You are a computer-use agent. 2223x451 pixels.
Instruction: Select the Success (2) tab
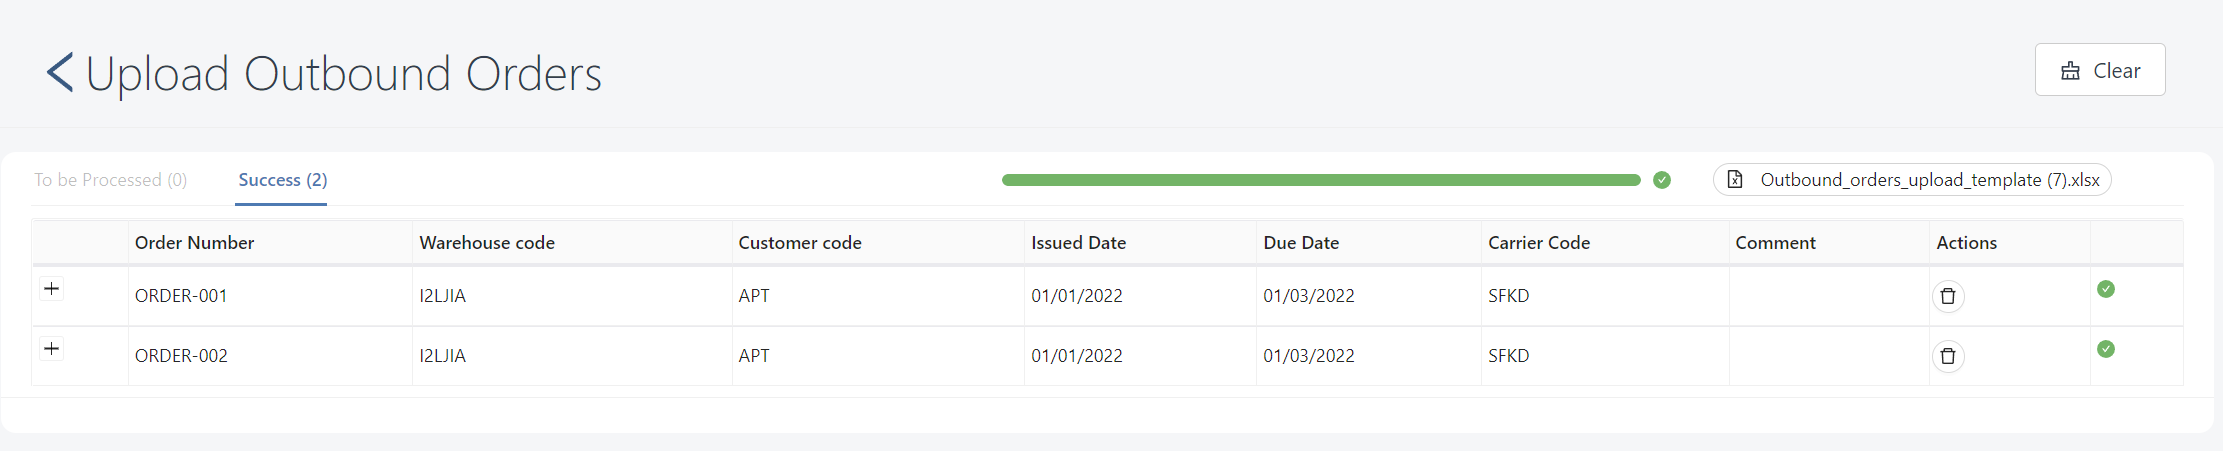282,180
